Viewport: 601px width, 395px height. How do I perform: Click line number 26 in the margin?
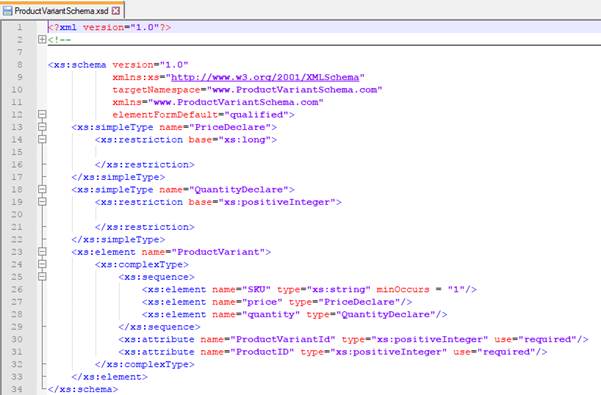[x=16, y=289]
